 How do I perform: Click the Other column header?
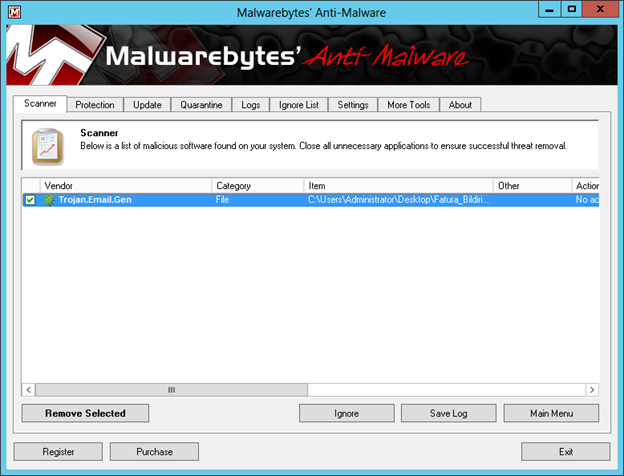[x=532, y=186]
